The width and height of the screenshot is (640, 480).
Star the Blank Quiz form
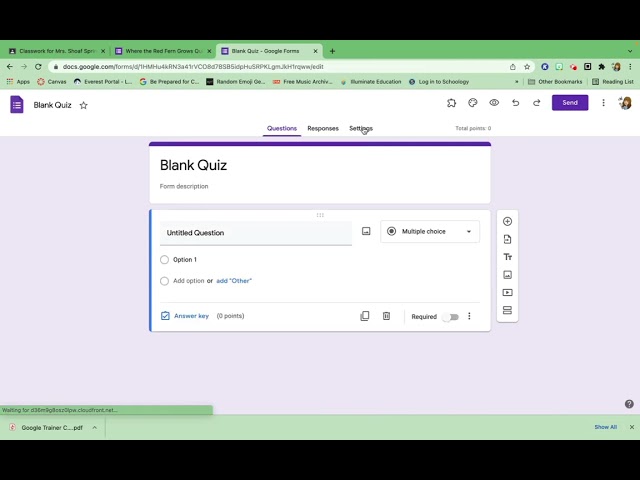click(84, 105)
